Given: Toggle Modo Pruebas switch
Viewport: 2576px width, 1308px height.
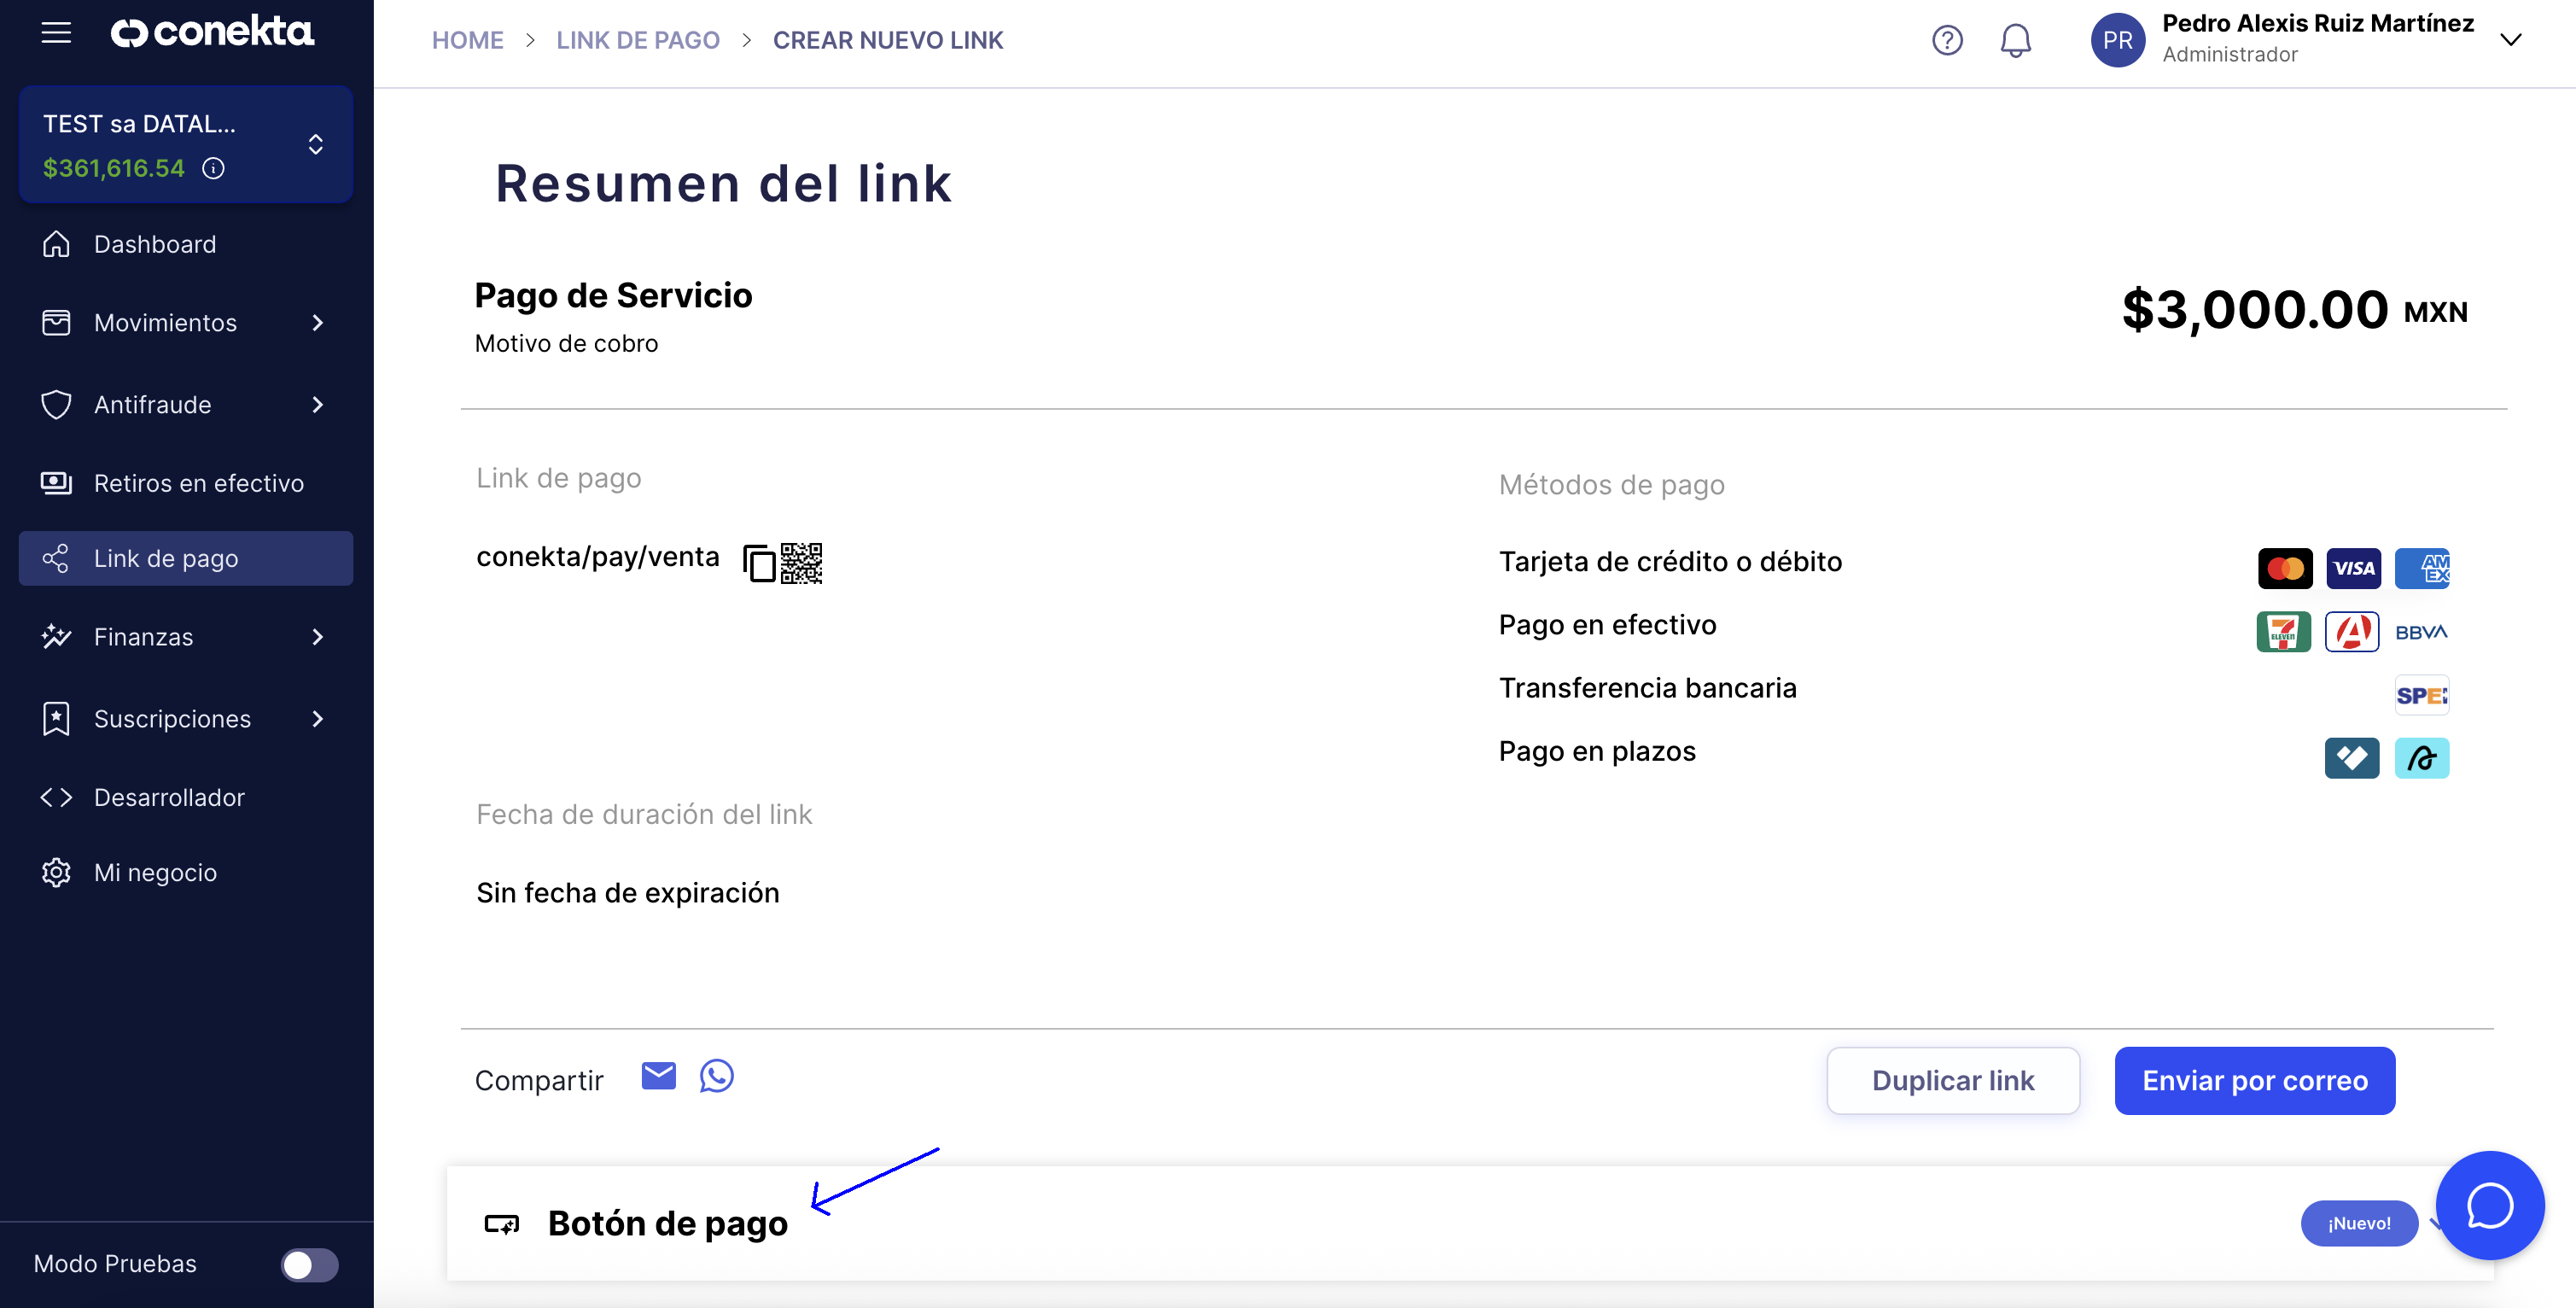Looking at the screenshot, I should [x=309, y=1265].
